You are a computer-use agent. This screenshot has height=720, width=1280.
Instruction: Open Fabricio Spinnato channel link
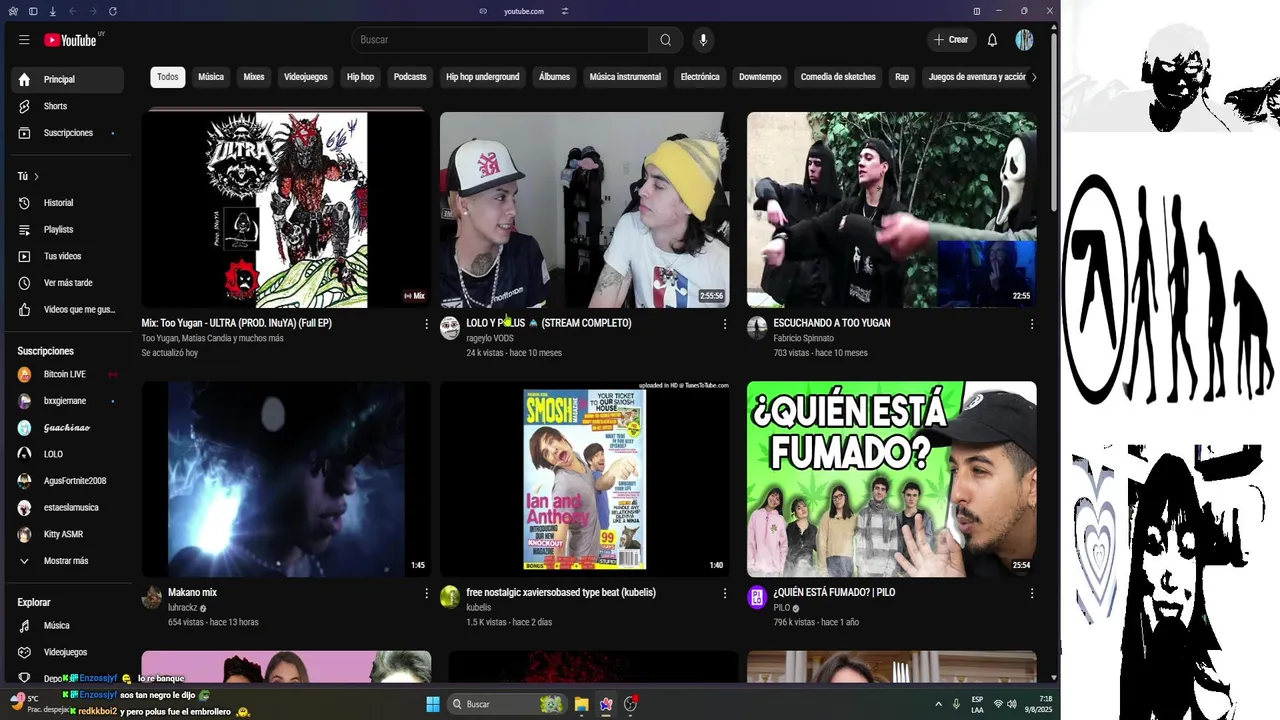pos(804,339)
